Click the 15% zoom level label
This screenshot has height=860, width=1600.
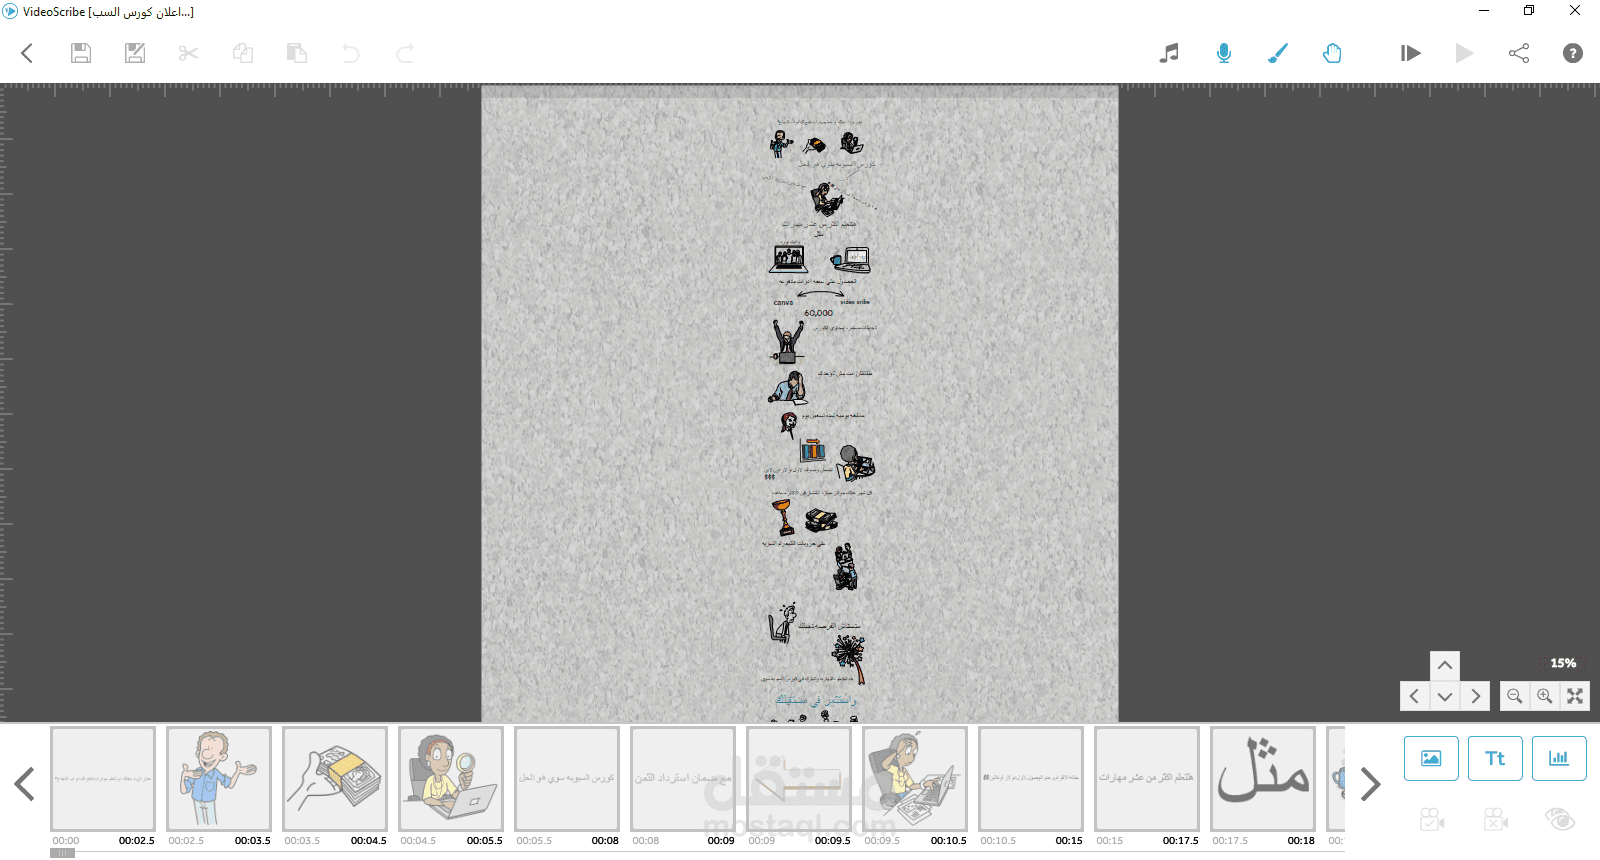(x=1563, y=663)
